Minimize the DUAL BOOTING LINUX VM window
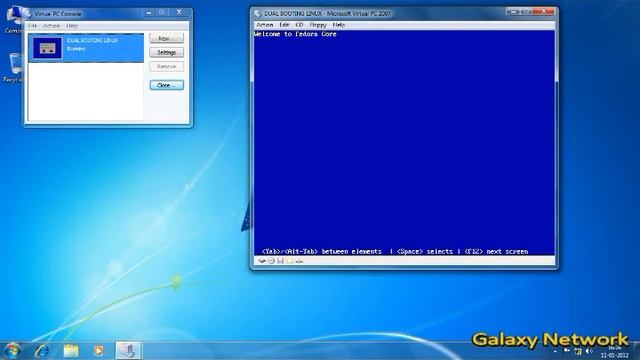Image resolution: width=640 pixels, height=360 pixels. tap(513, 12)
